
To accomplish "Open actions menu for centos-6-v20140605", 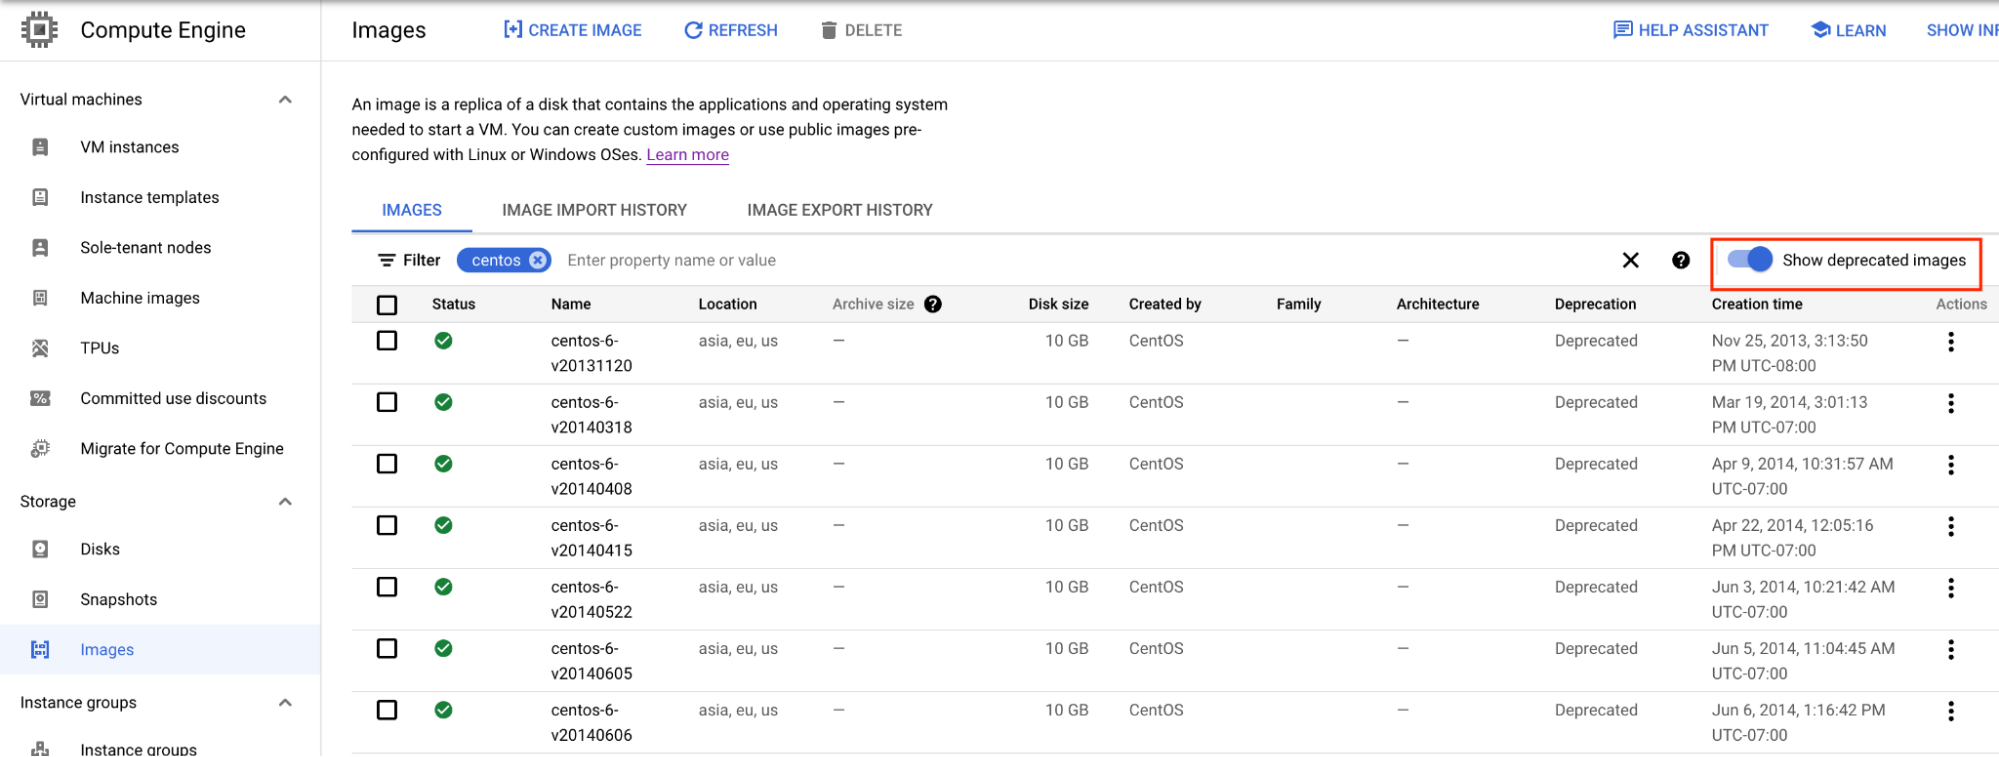I will [x=1951, y=650].
